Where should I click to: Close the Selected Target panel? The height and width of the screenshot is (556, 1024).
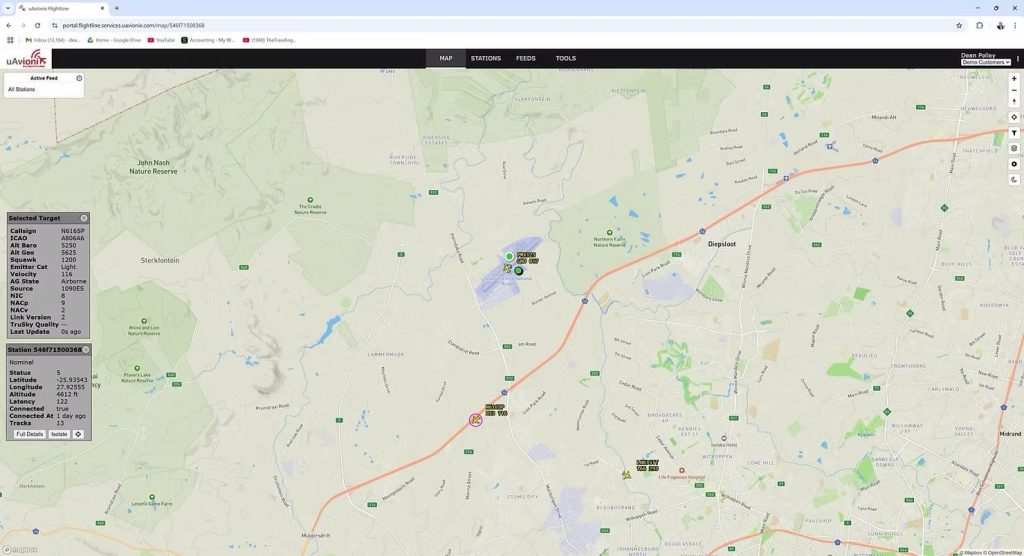click(x=84, y=218)
